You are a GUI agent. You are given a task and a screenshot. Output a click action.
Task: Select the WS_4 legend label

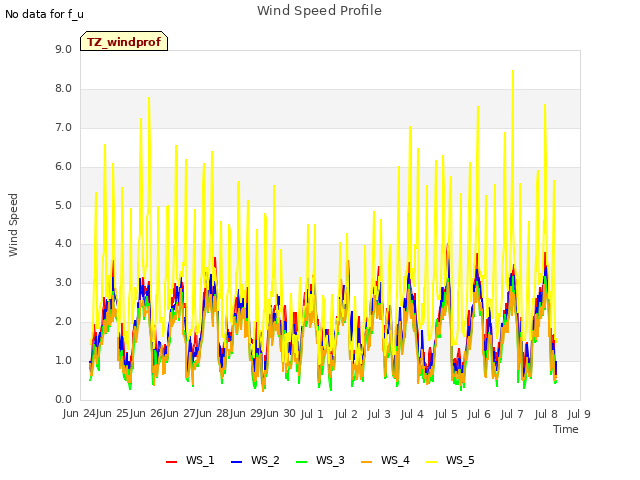point(395,460)
